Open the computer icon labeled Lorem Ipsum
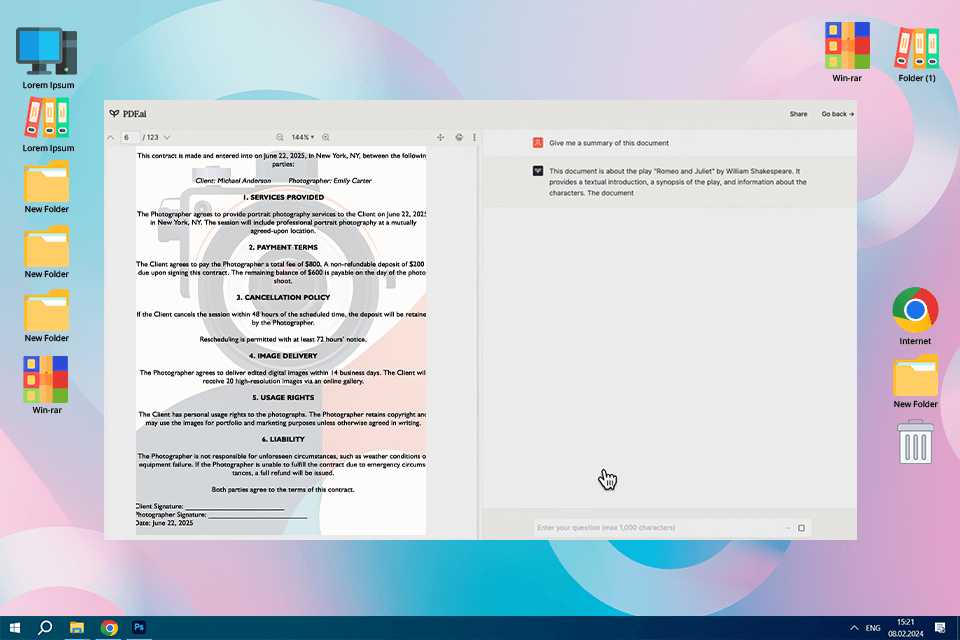 [x=47, y=58]
